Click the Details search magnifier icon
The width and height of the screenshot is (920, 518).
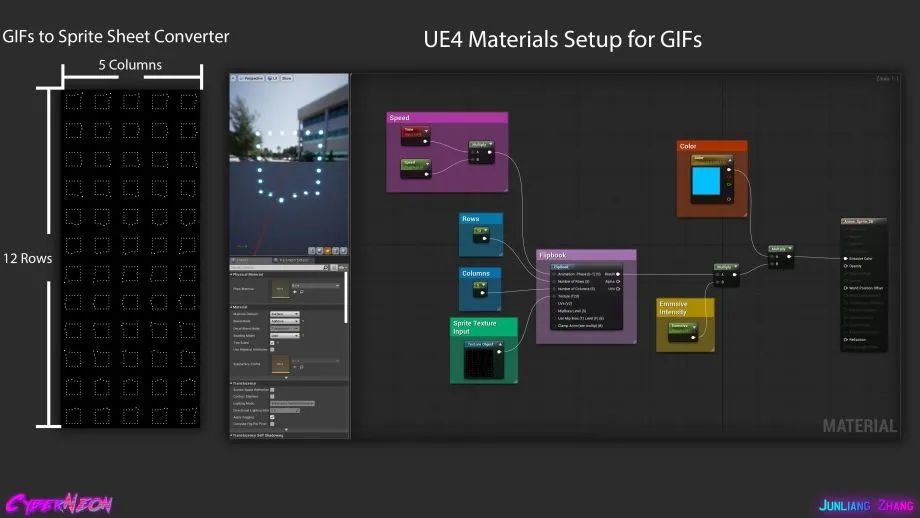(326, 268)
